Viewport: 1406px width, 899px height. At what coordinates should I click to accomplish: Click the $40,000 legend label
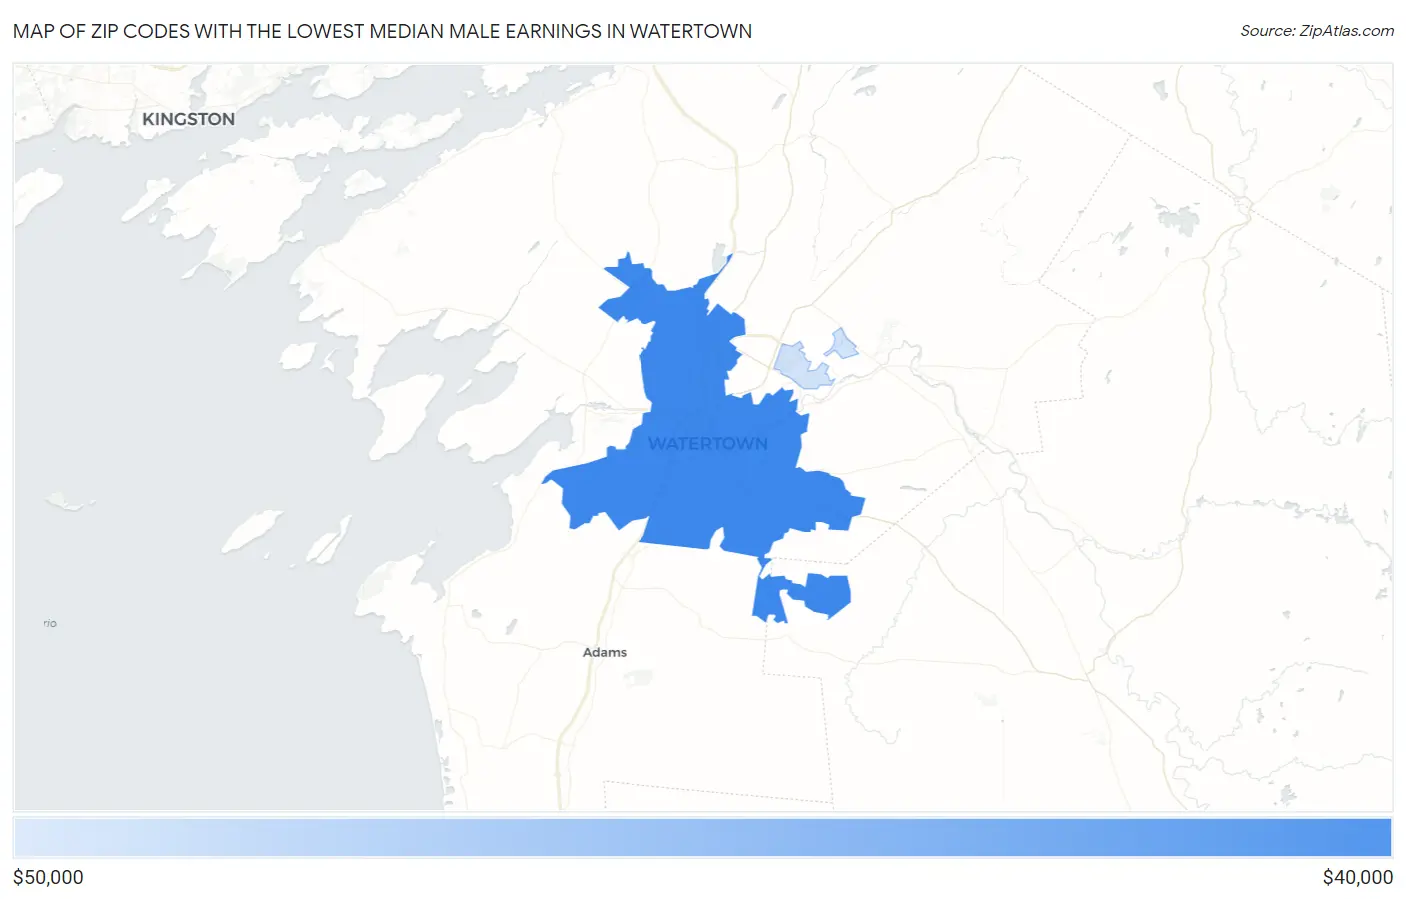coord(1357,877)
